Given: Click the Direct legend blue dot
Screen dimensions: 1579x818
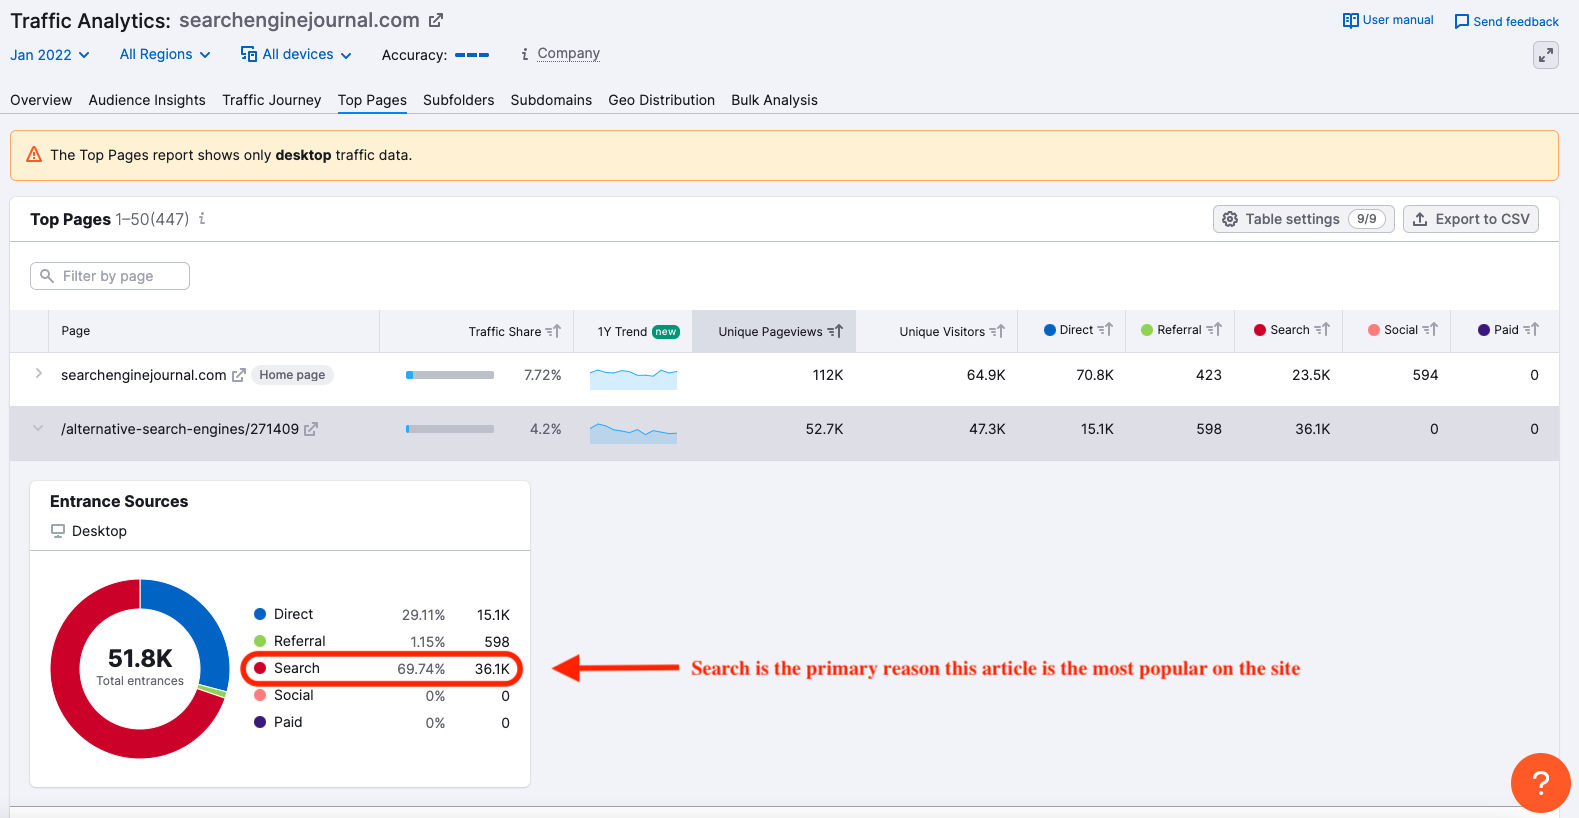Looking at the screenshot, I should click(260, 614).
